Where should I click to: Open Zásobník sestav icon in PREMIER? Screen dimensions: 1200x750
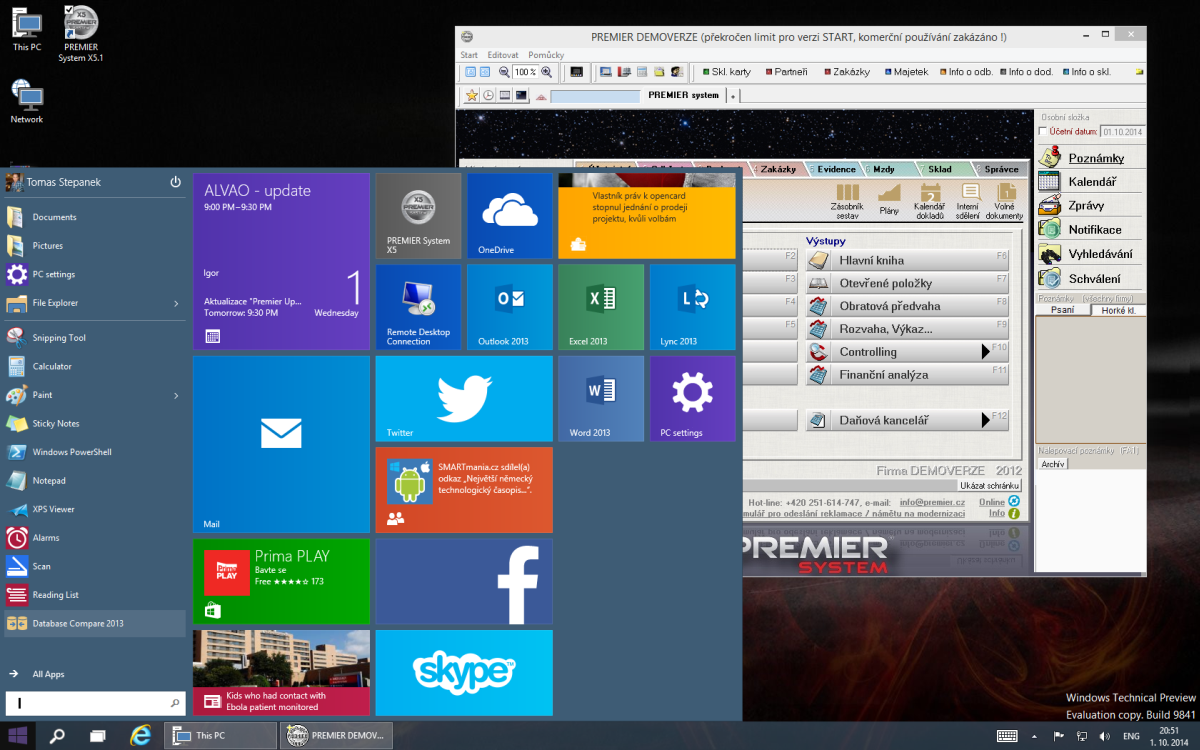point(847,200)
